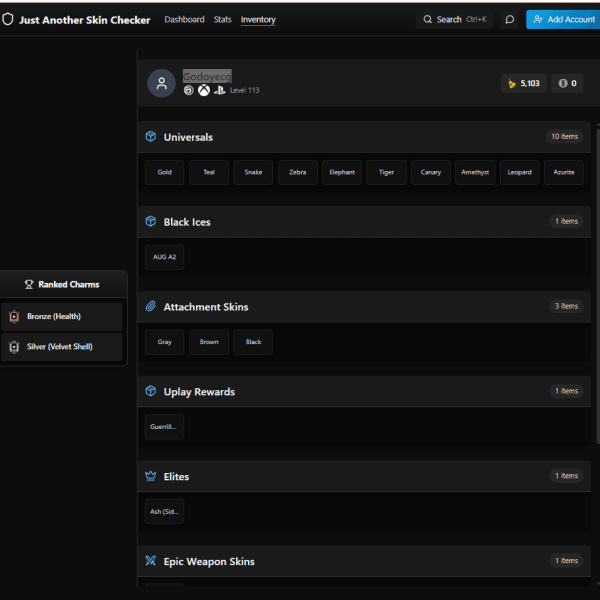Image resolution: width=600 pixels, height=600 pixels.
Task: Select the Gray attachment skin
Action: (x=165, y=342)
